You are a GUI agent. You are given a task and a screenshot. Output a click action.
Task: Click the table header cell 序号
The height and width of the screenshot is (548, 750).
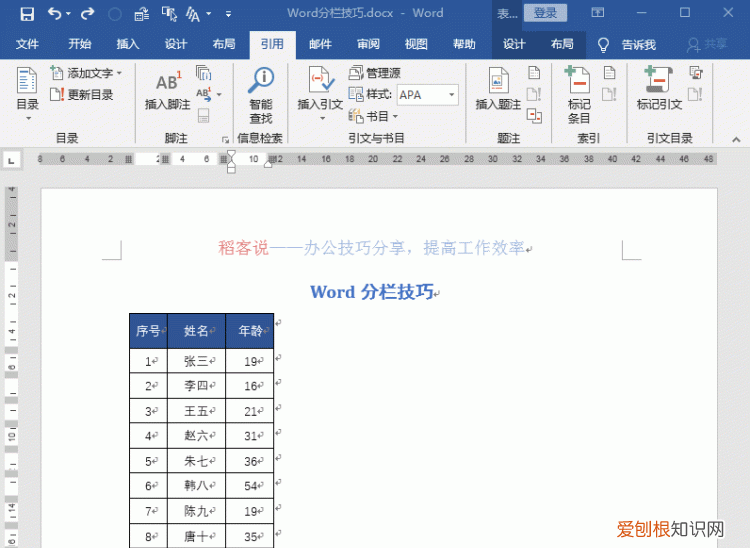pos(148,330)
